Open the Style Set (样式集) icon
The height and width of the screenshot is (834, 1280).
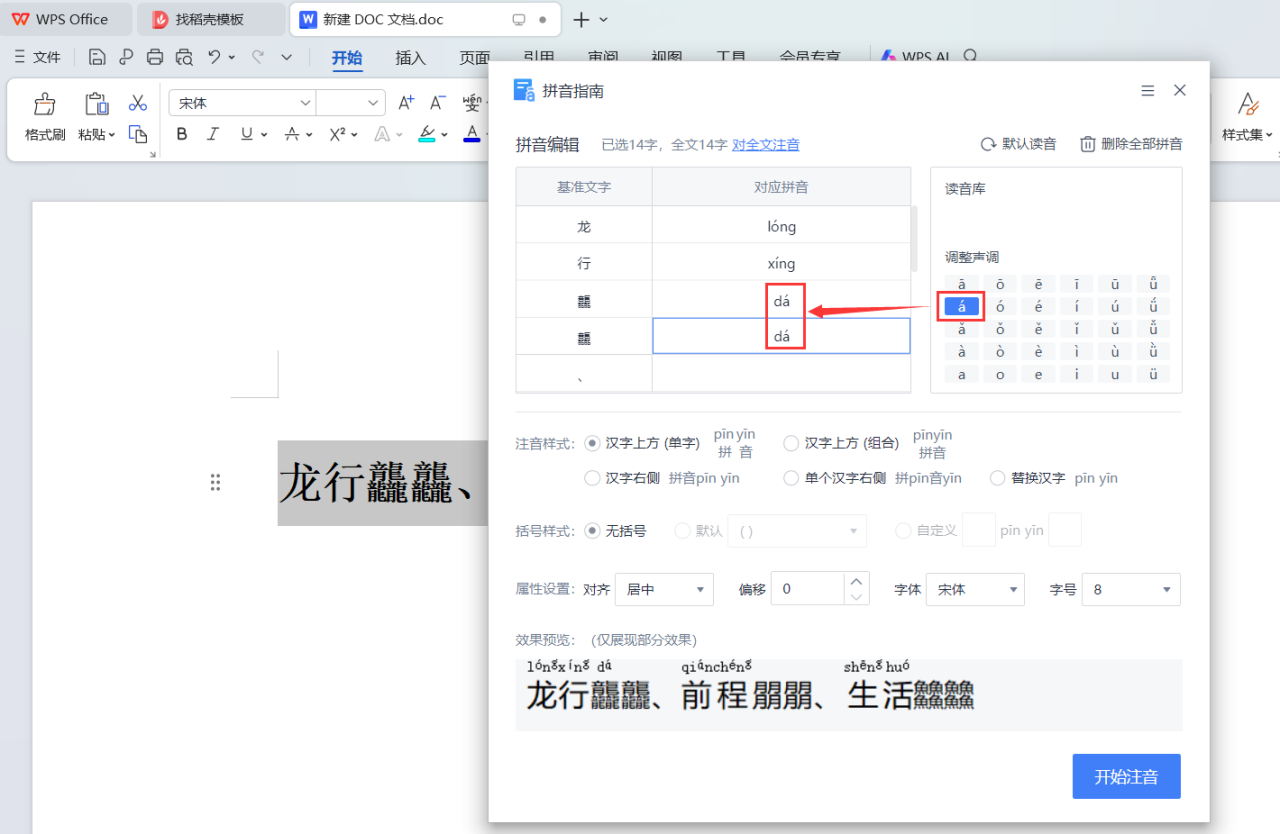(x=1247, y=103)
